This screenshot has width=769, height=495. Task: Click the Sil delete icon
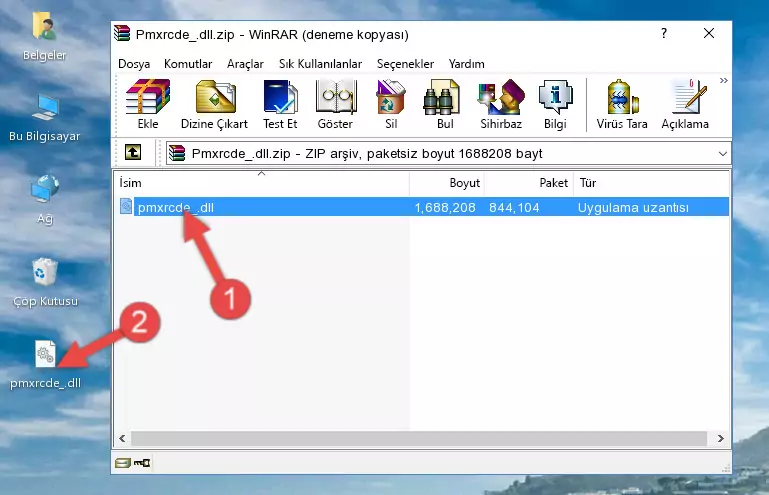coord(391,104)
